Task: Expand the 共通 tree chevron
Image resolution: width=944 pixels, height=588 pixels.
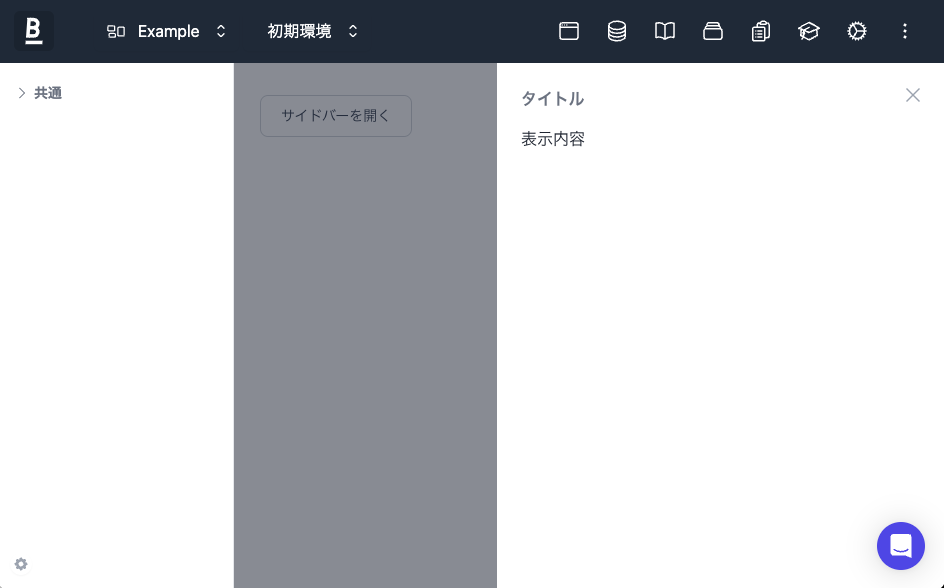Action: (22, 93)
